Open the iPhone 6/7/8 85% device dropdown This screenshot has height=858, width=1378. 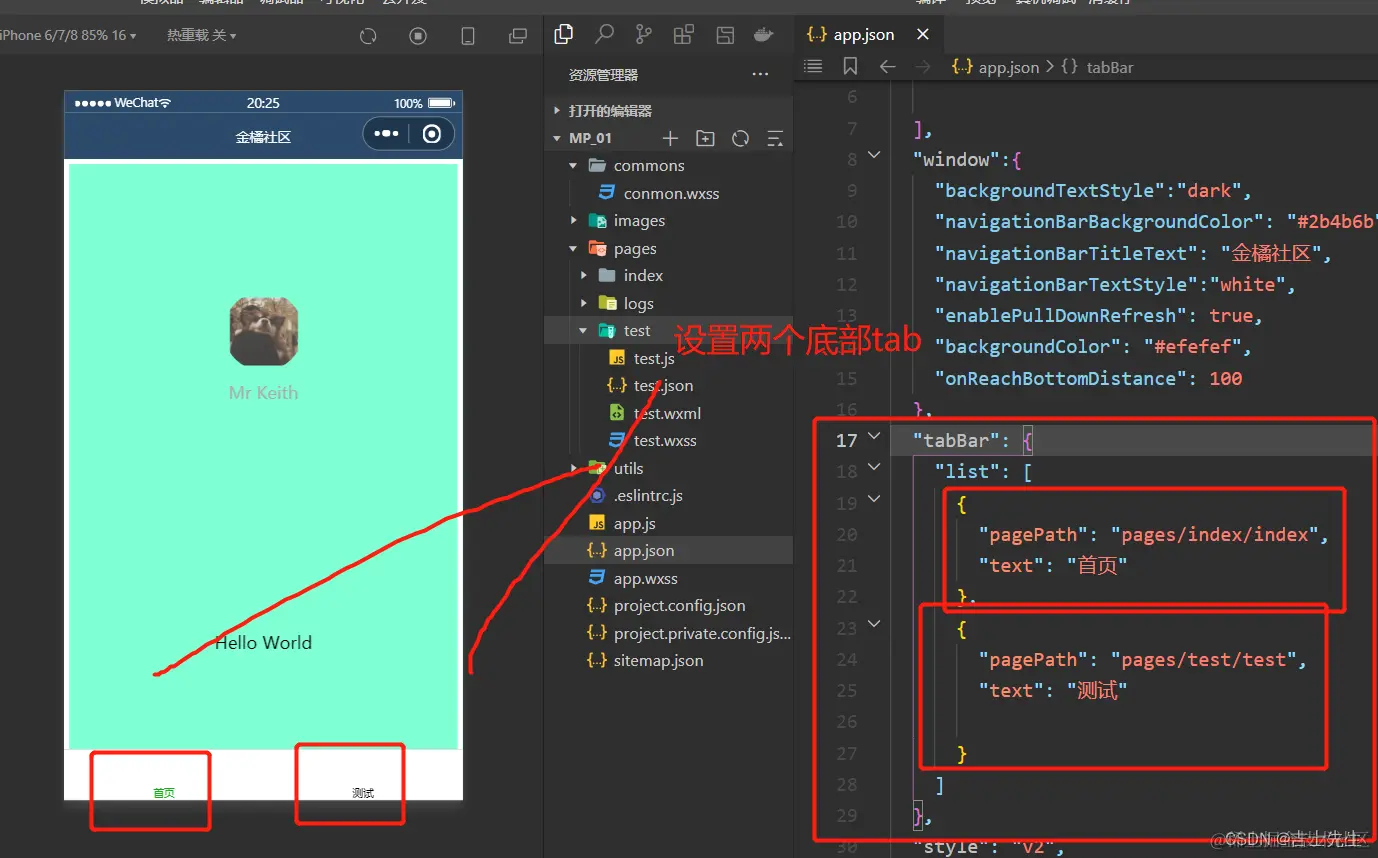point(68,35)
